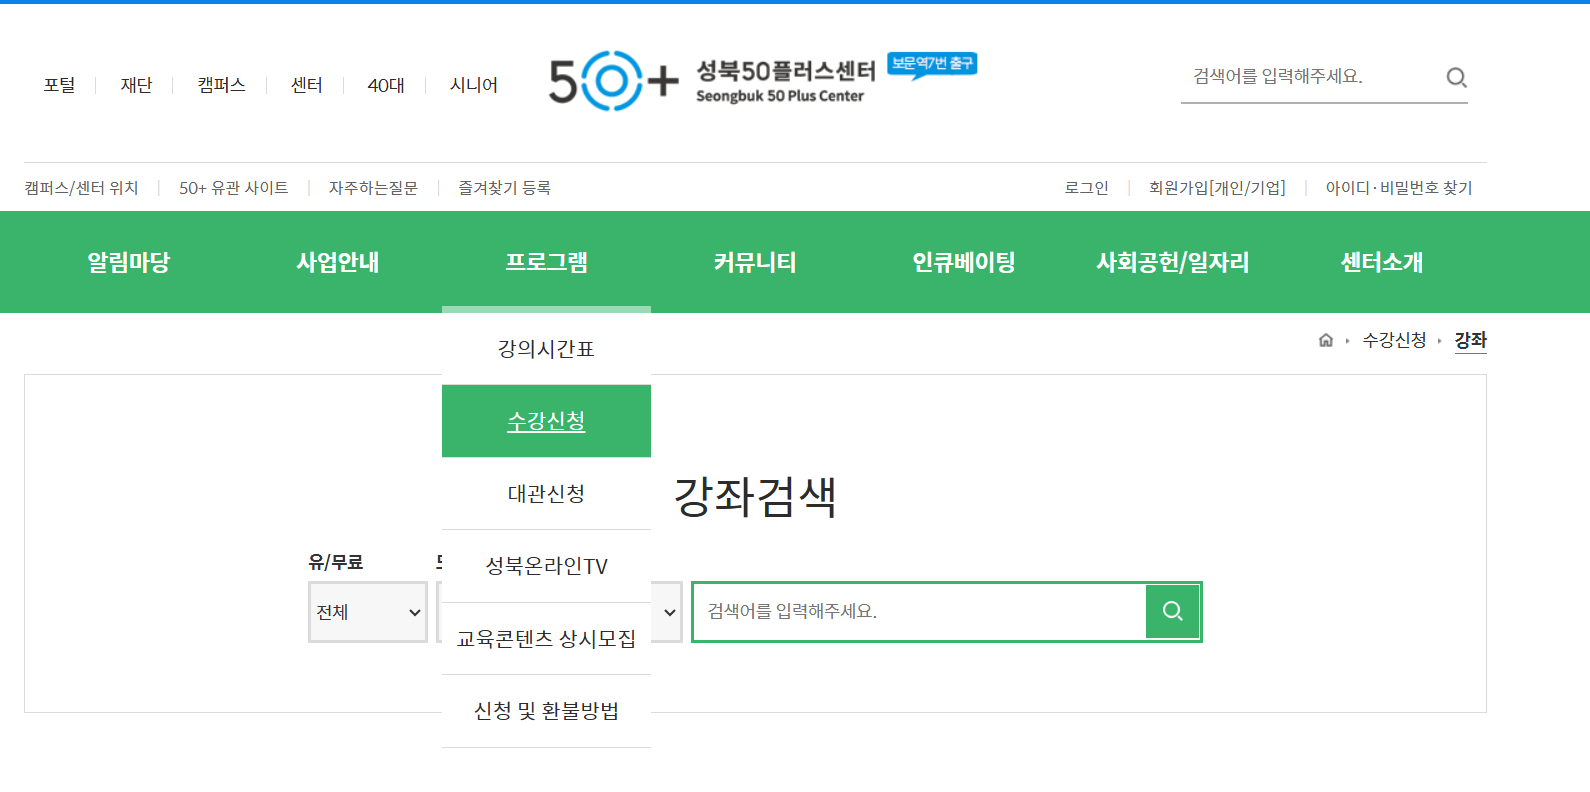This screenshot has height=792, width=1590.
Task: Open 신청 및 환불방법 submenu item
Action: (546, 711)
